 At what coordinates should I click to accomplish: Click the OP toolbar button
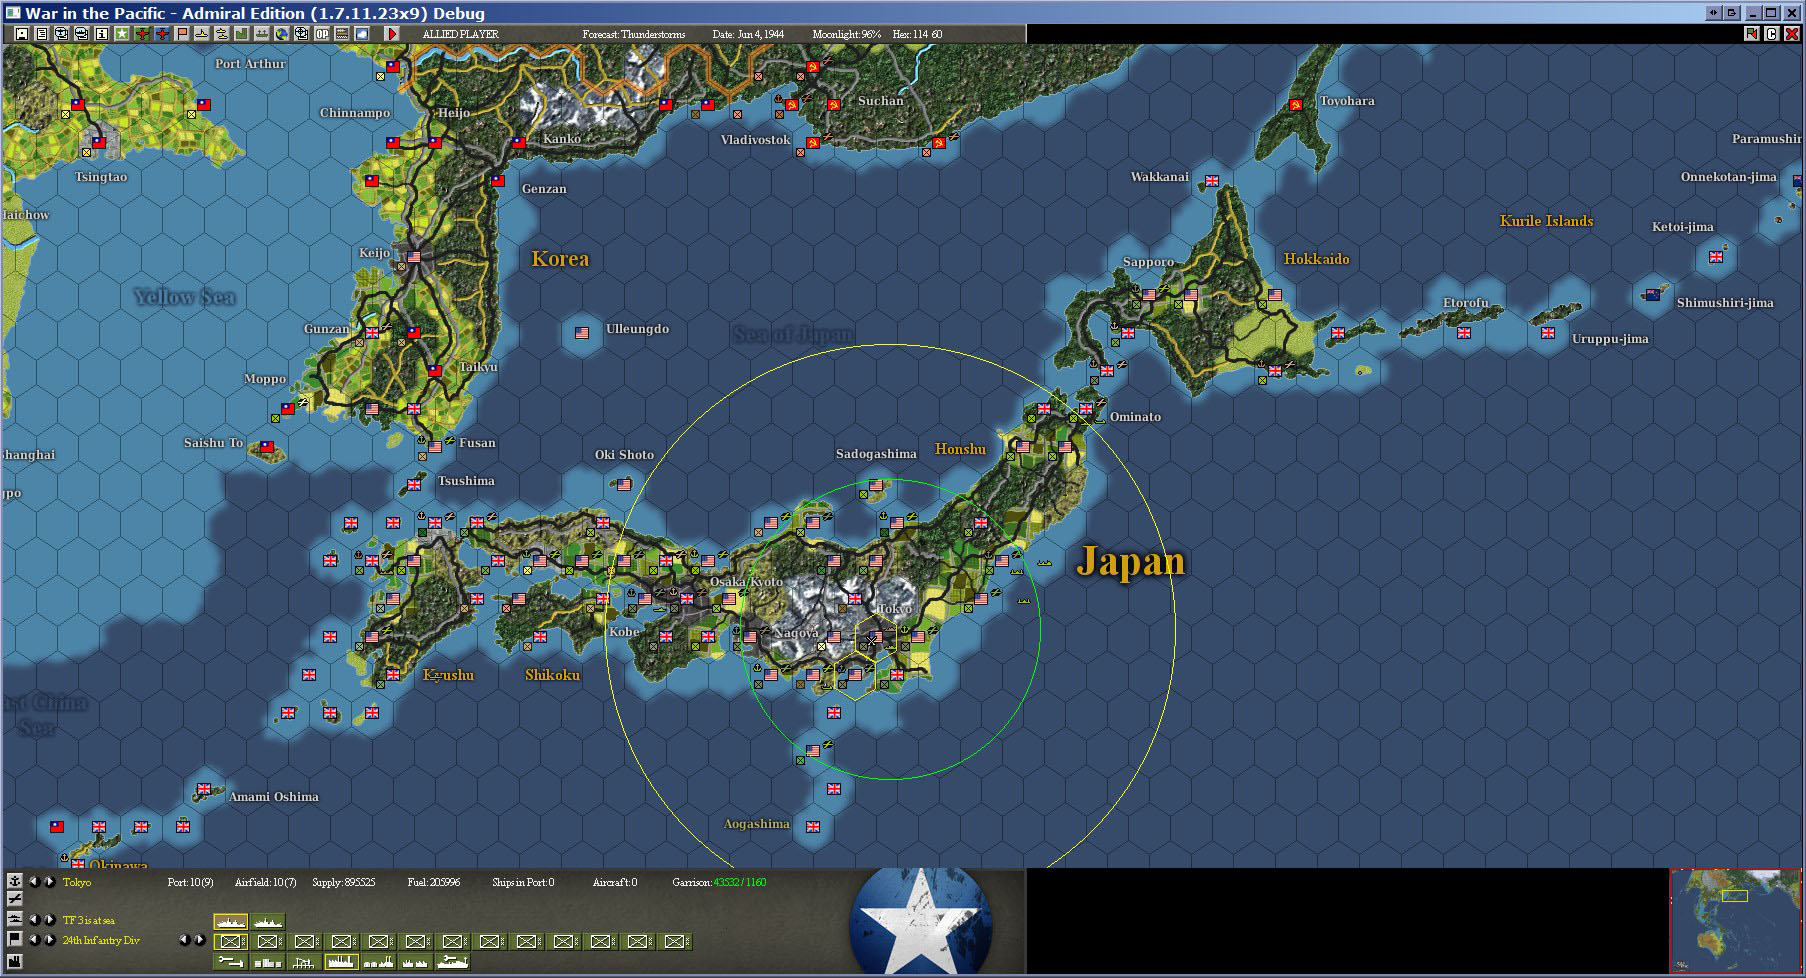[x=322, y=34]
